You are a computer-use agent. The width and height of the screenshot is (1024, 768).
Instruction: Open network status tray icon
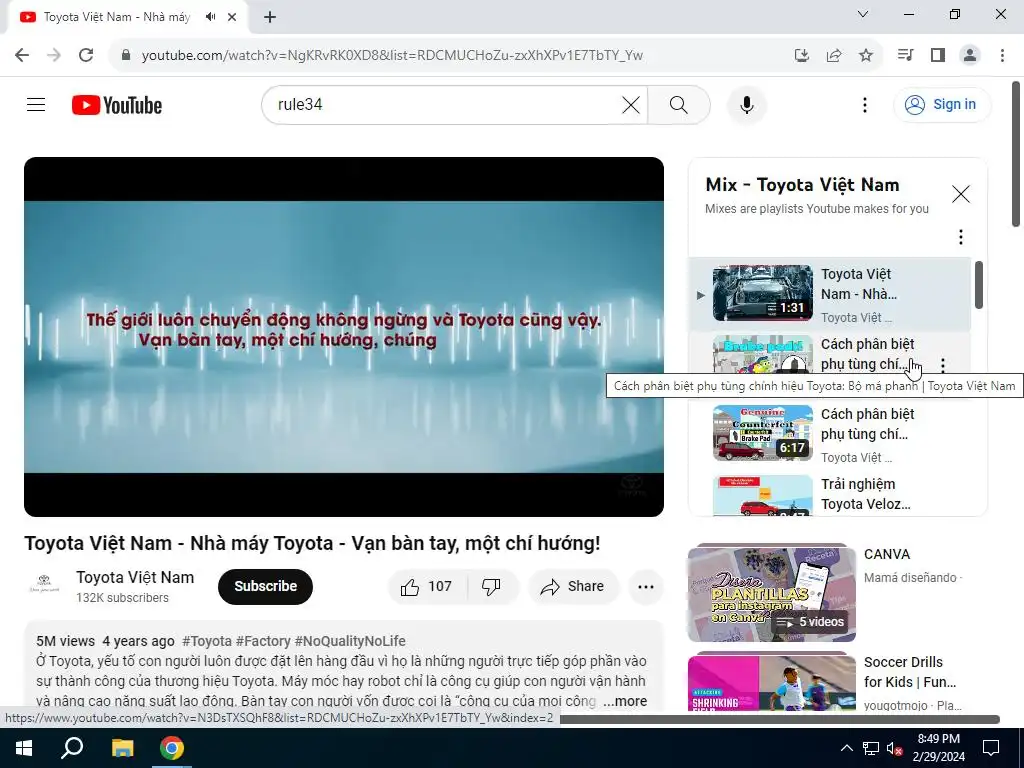(871, 748)
